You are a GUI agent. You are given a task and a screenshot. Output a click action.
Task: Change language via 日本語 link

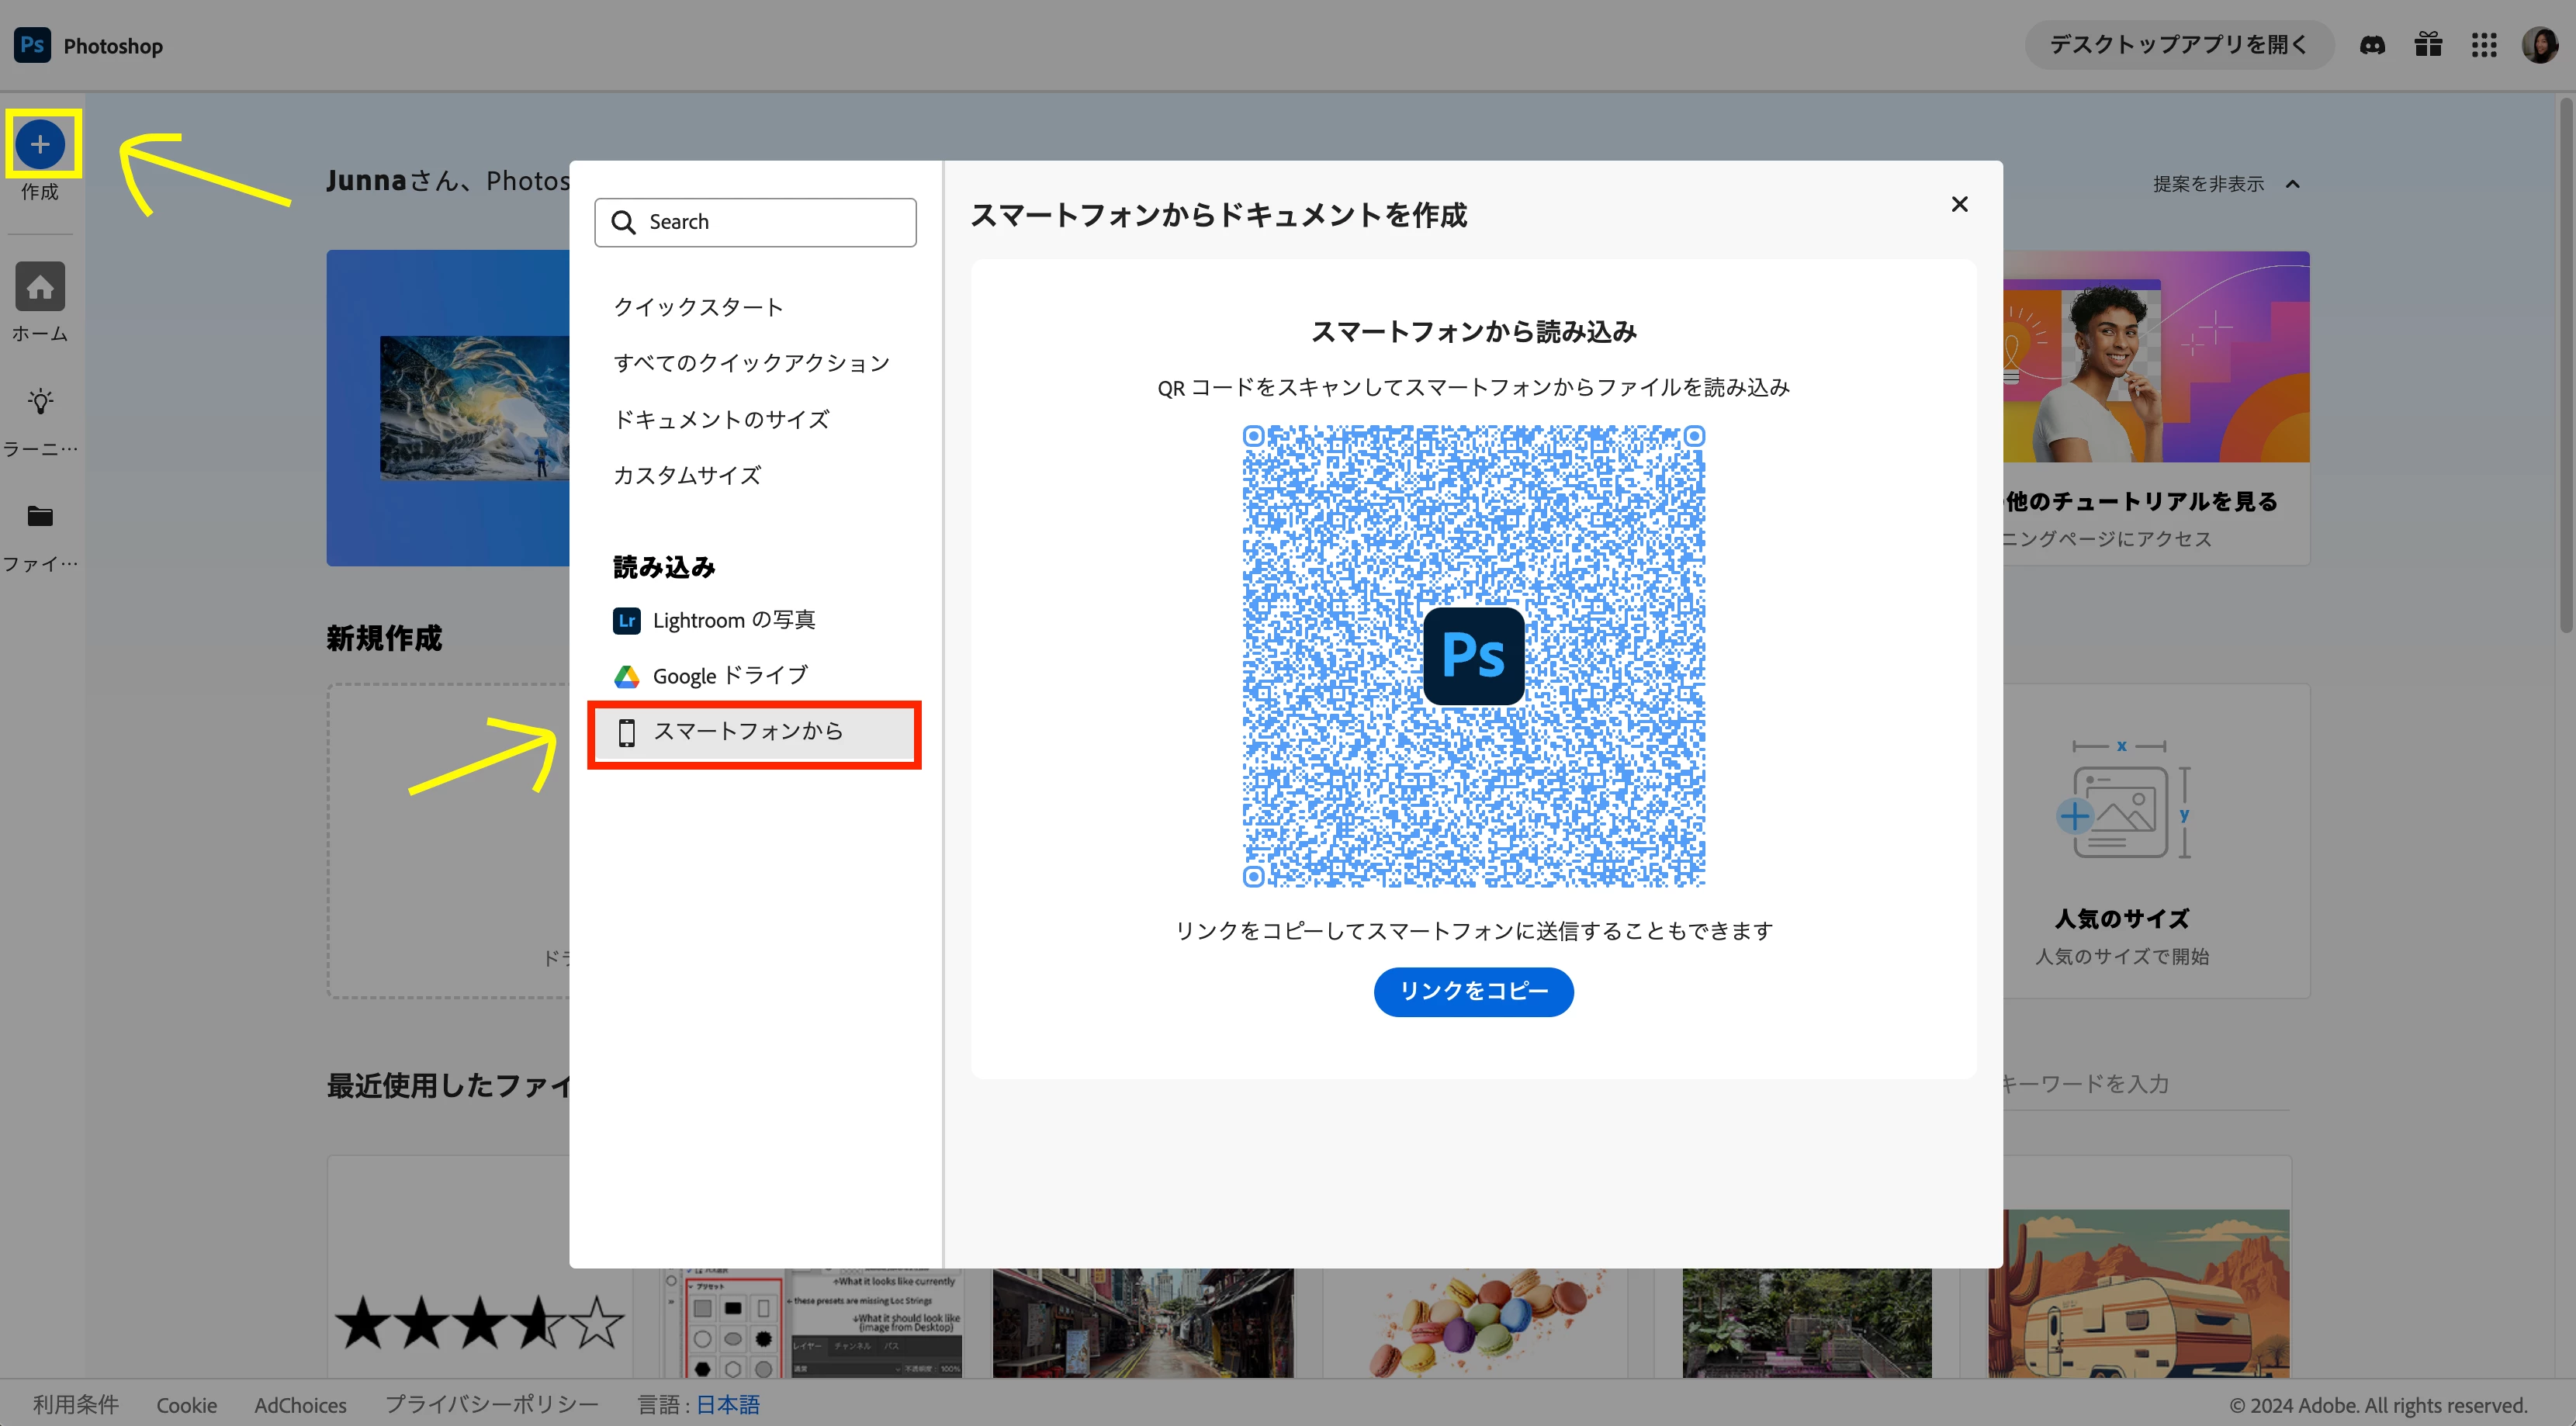(x=728, y=1404)
